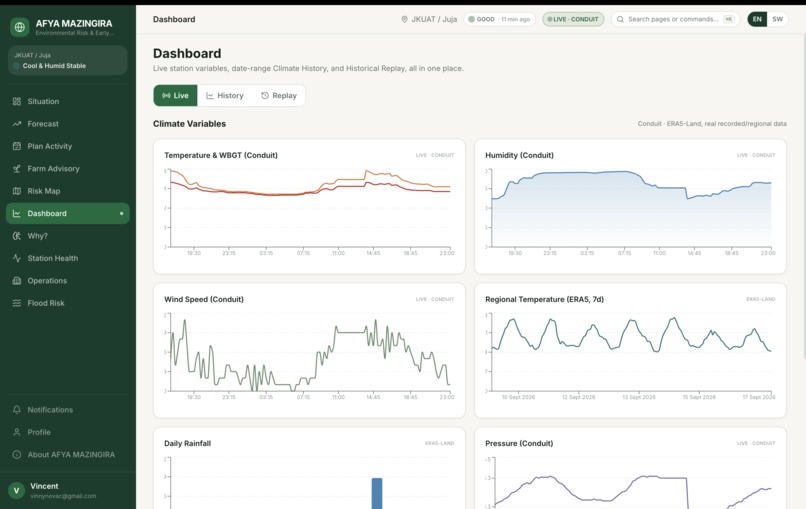Click the JKUAT / Juja location in header

coord(429,19)
